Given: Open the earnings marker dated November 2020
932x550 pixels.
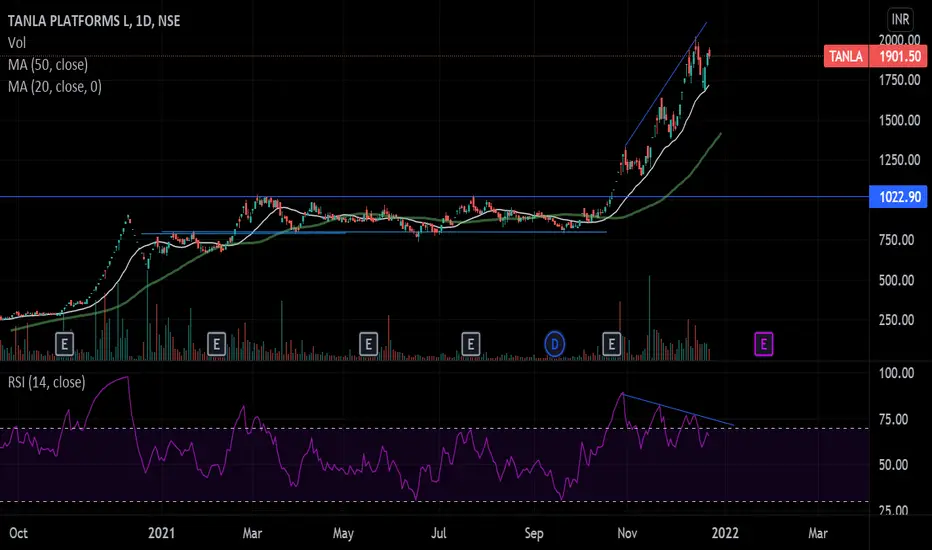Looking at the screenshot, I should (64, 344).
